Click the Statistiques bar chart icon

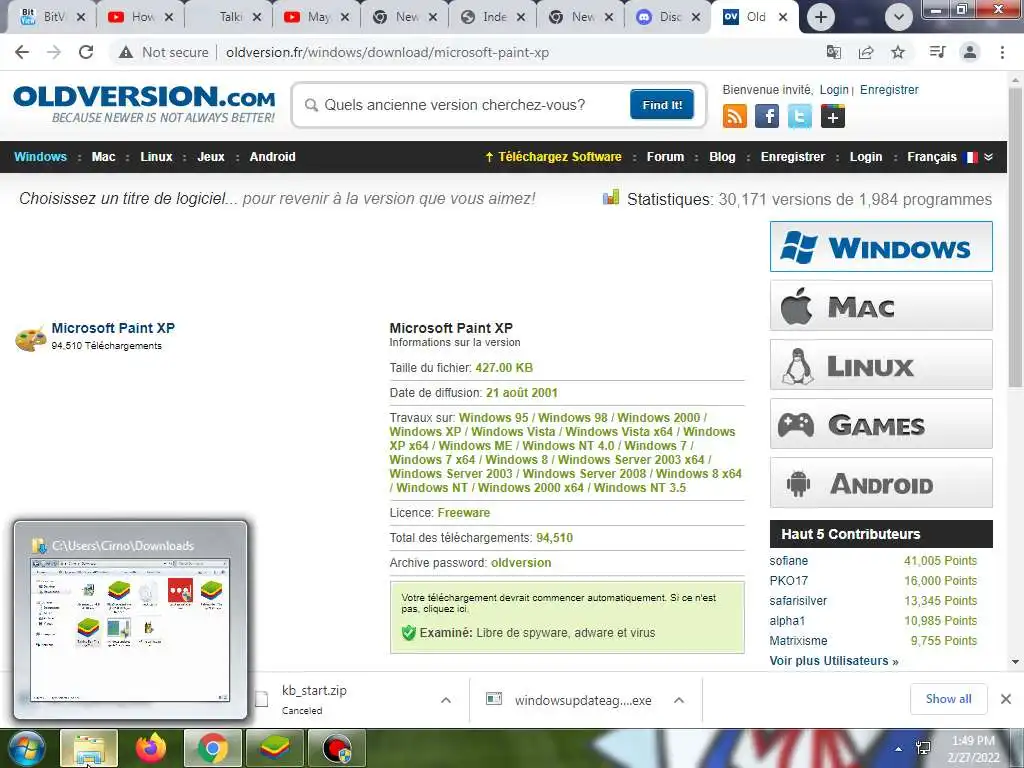(x=611, y=197)
